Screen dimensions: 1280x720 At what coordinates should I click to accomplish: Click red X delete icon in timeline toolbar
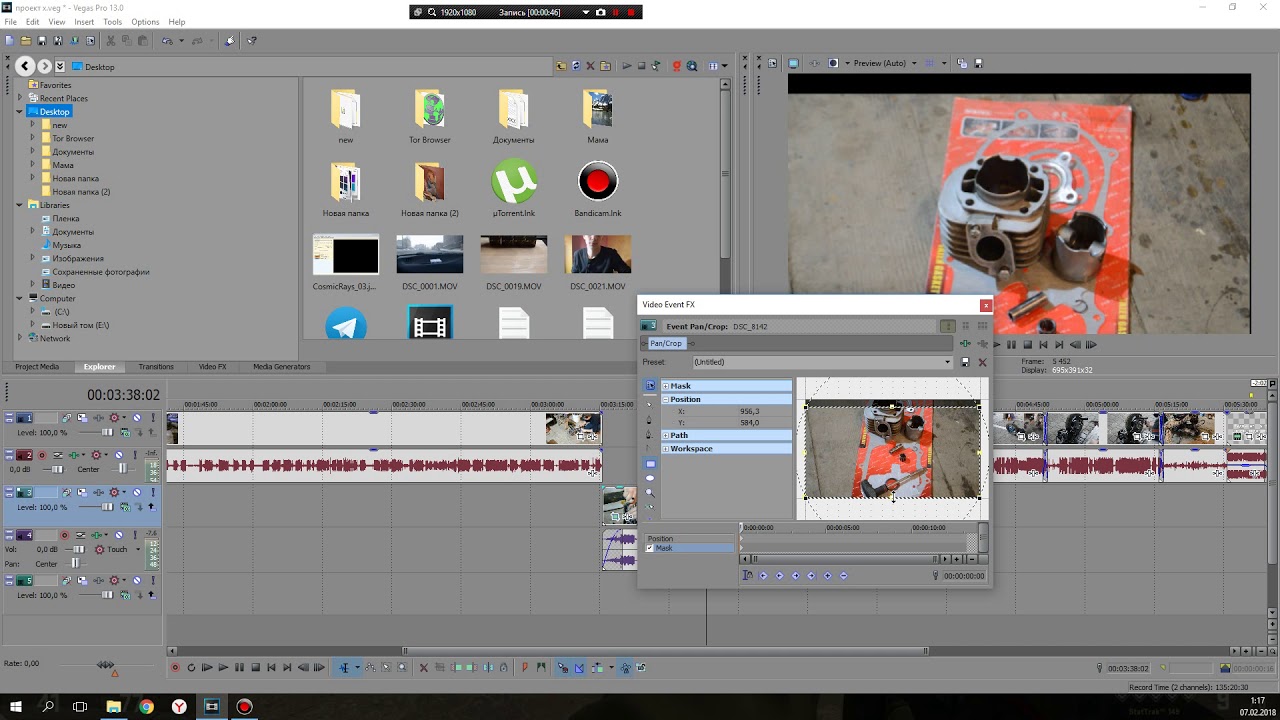click(x=424, y=667)
